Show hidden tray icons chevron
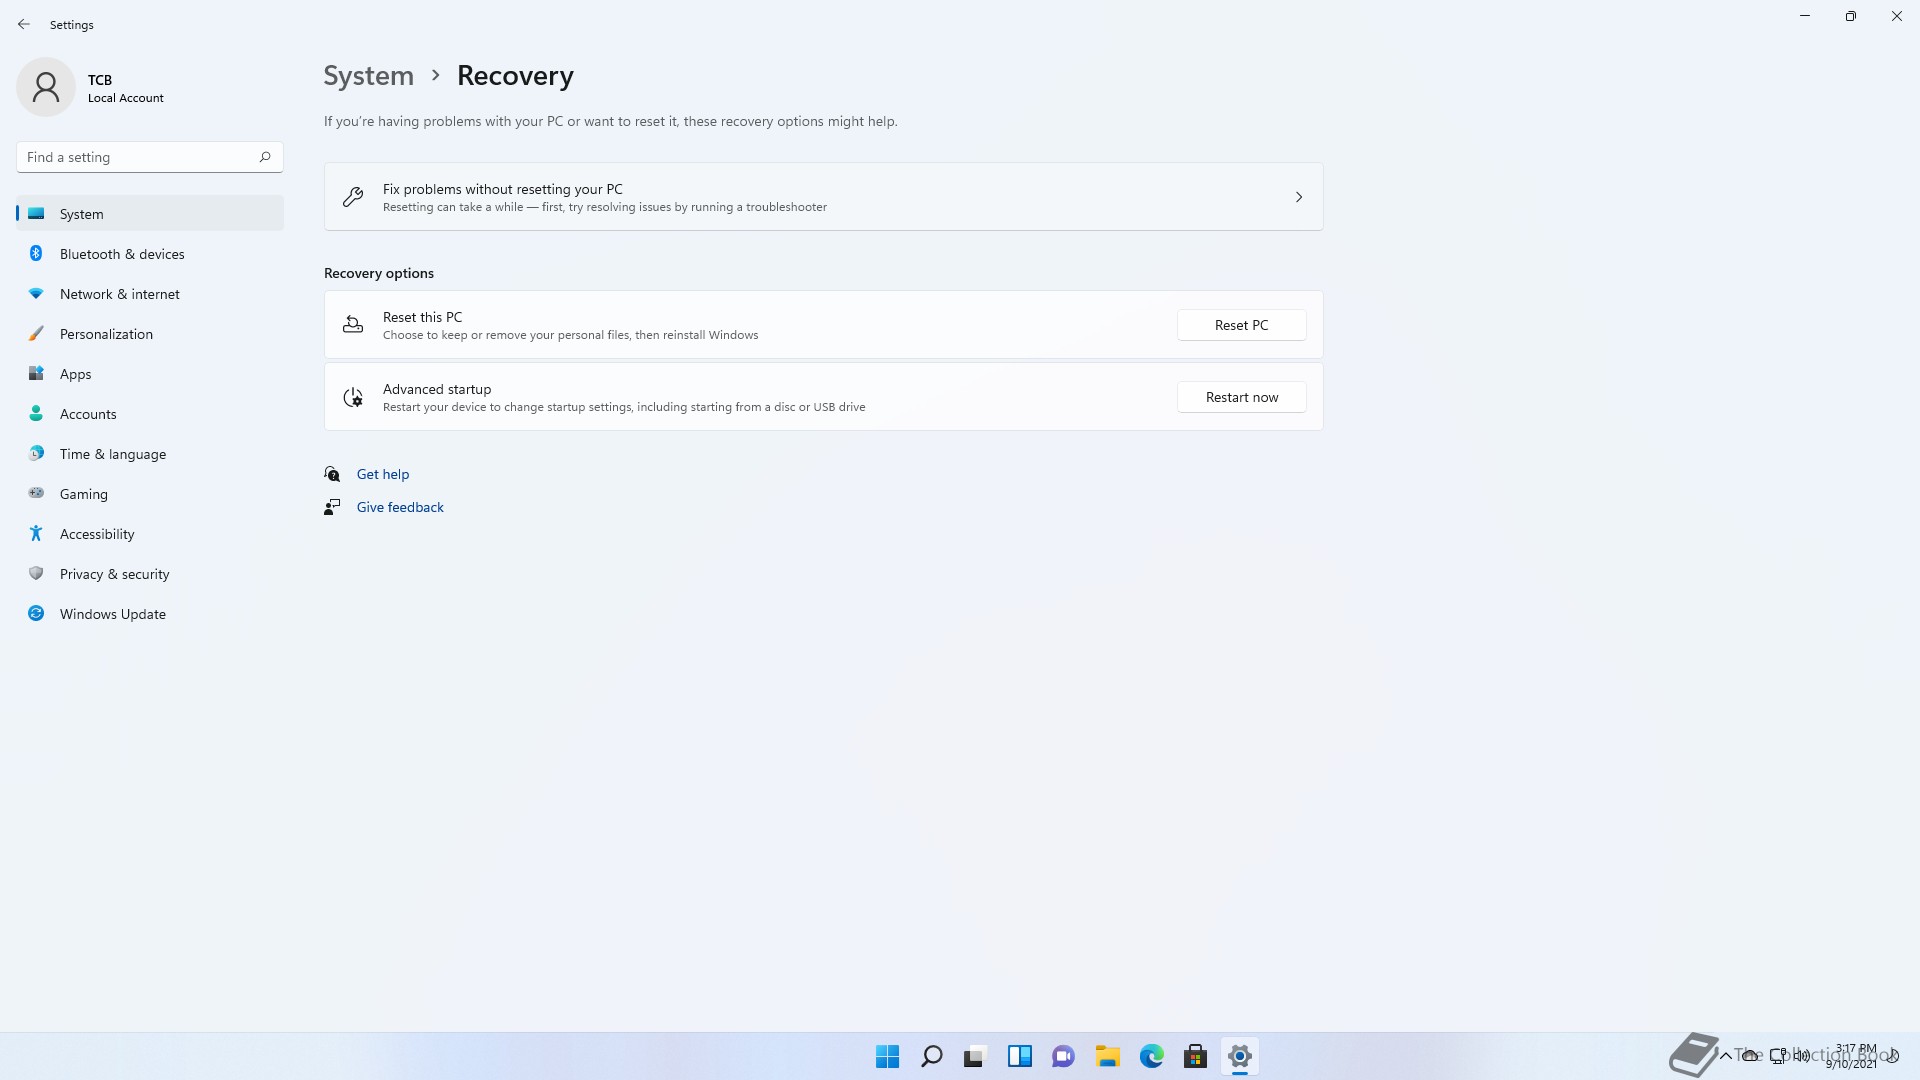 pyautogui.click(x=1725, y=1056)
